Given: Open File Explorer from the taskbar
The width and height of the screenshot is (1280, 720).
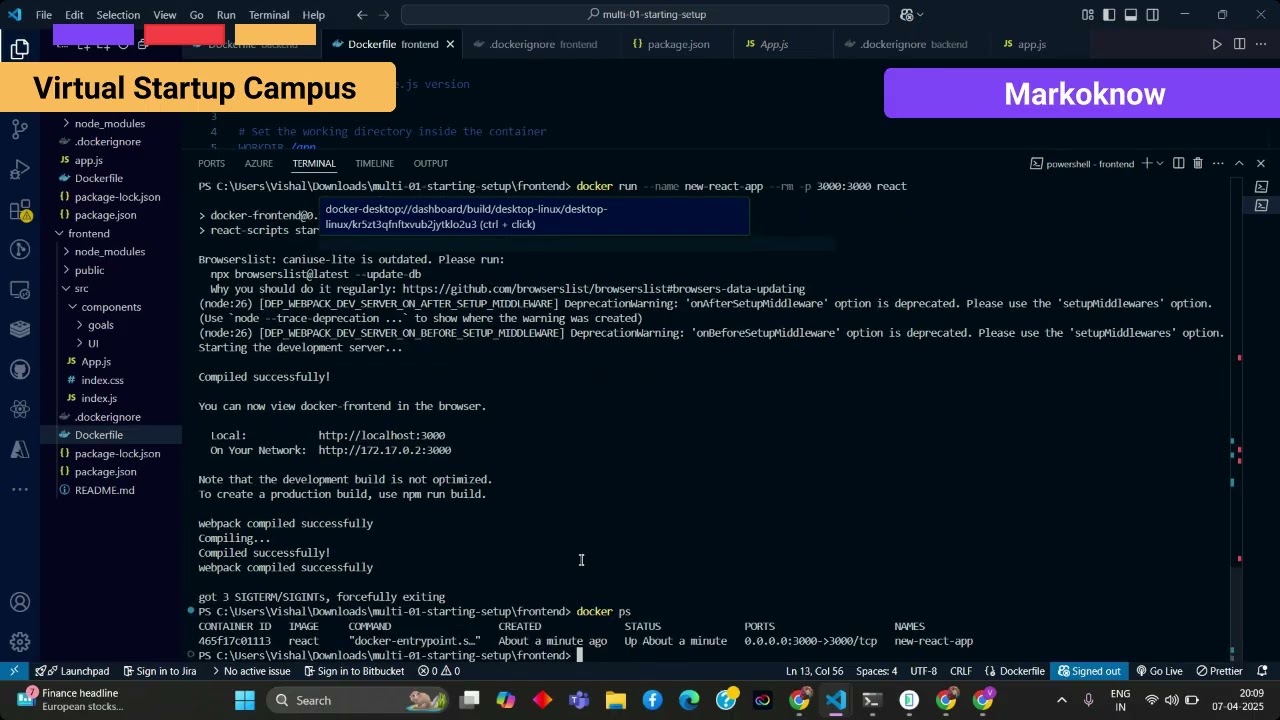Looking at the screenshot, I should coord(616,700).
